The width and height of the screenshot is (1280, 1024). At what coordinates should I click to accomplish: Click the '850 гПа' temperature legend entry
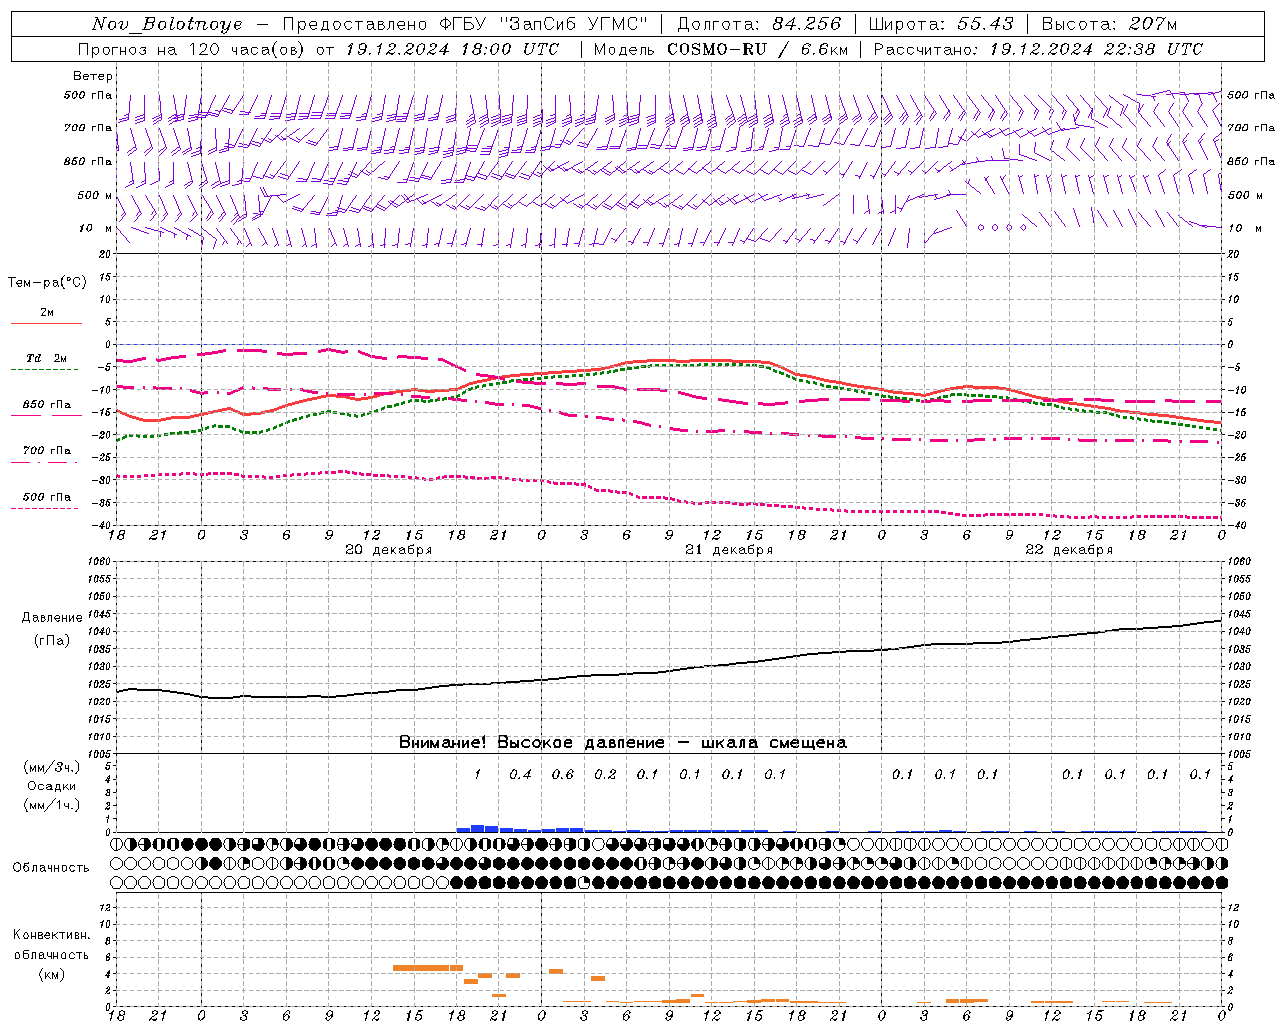tap(46, 405)
